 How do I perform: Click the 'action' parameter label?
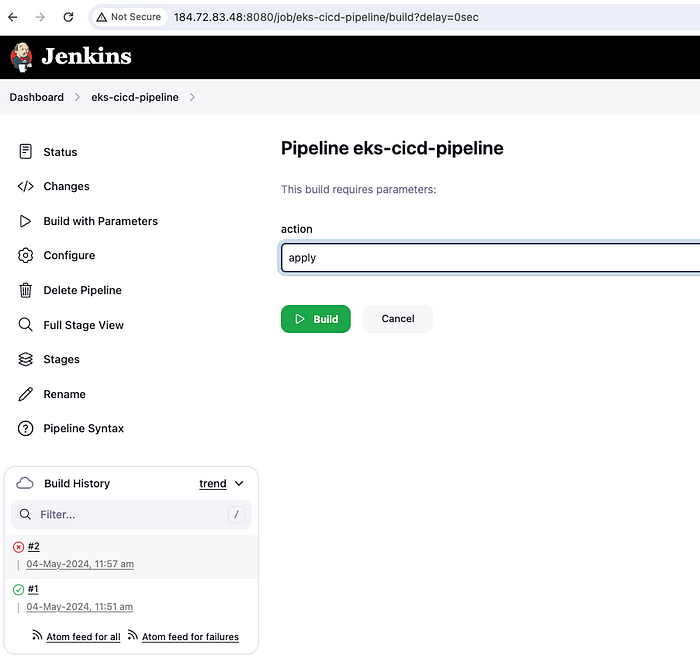(296, 229)
